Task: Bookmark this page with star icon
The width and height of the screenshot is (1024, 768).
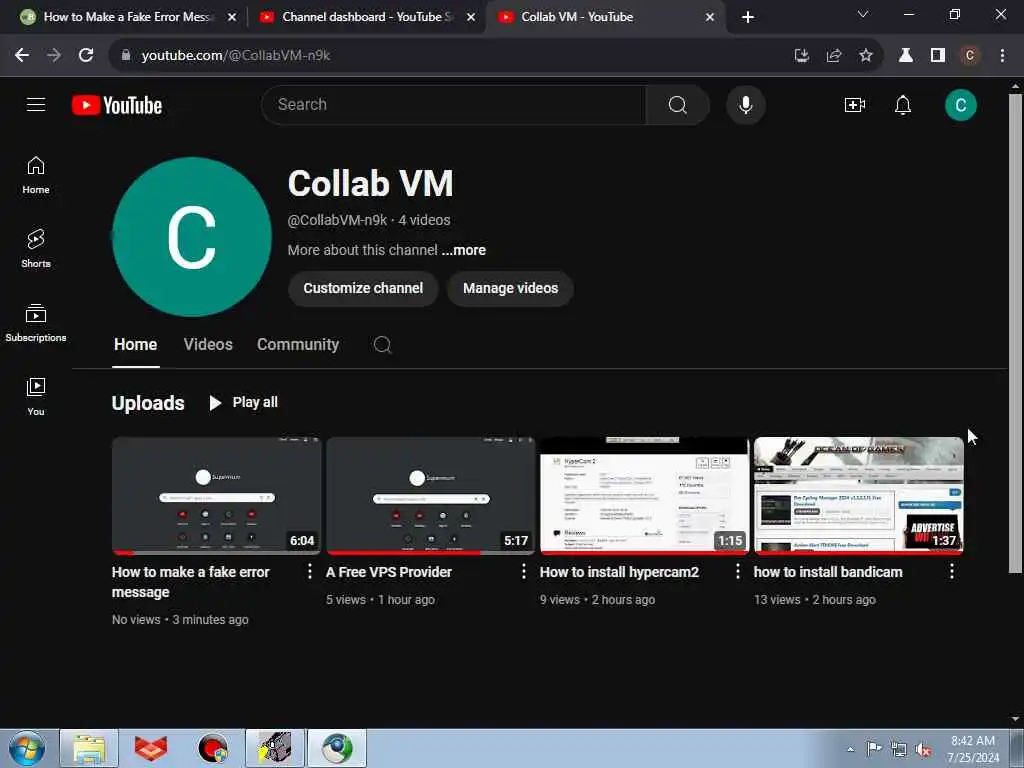Action: click(865, 56)
